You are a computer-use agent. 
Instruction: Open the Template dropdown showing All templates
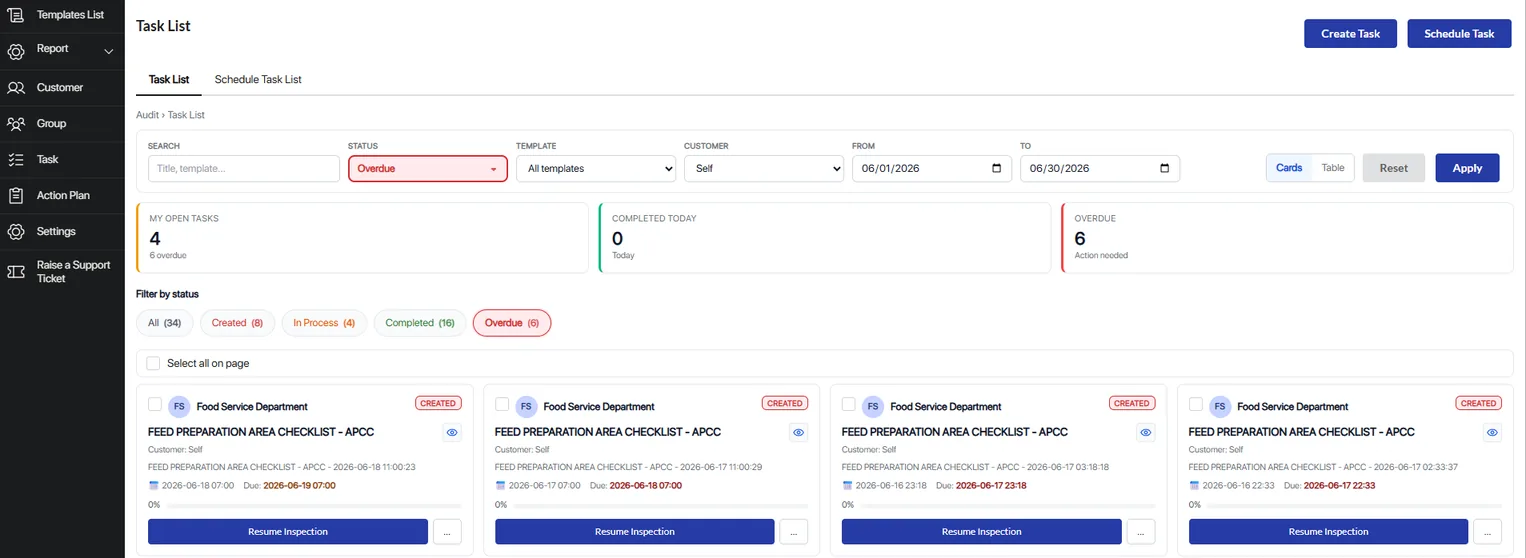pos(596,169)
